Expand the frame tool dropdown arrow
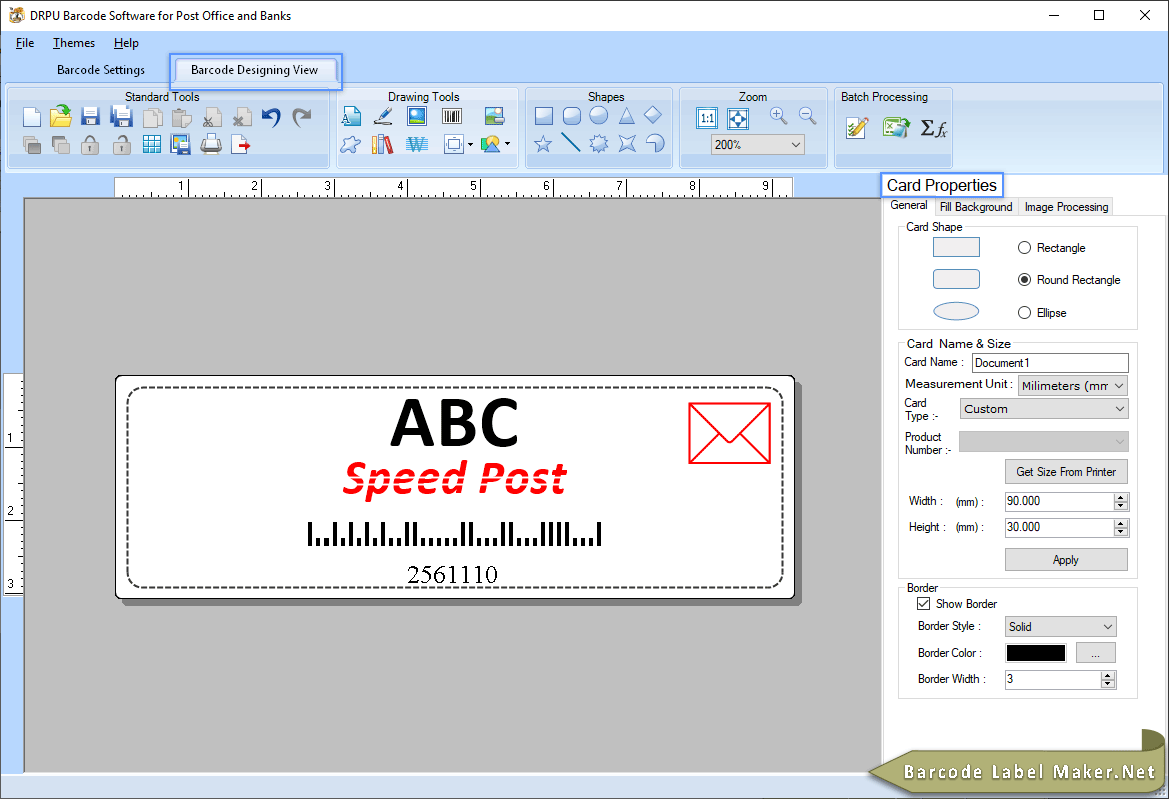Image resolution: width=1169 pixels, height=799 pixels. [x=470, y=145]
